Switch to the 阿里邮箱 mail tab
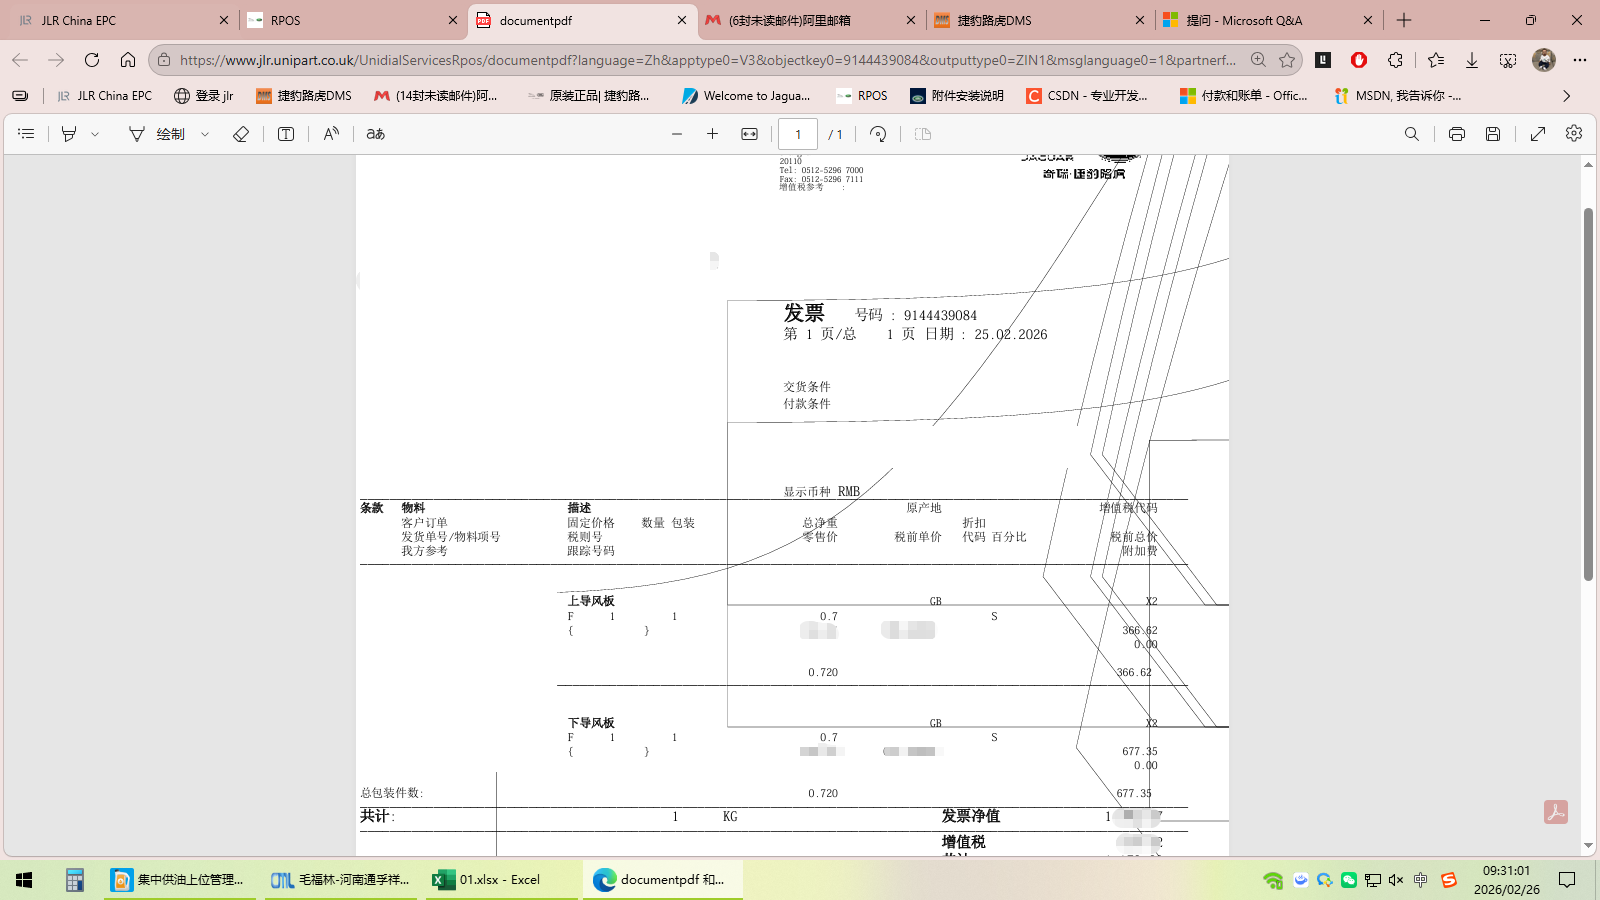This screenshot has height=900, width=1600. pyautogui.click(x=811, y=20)
